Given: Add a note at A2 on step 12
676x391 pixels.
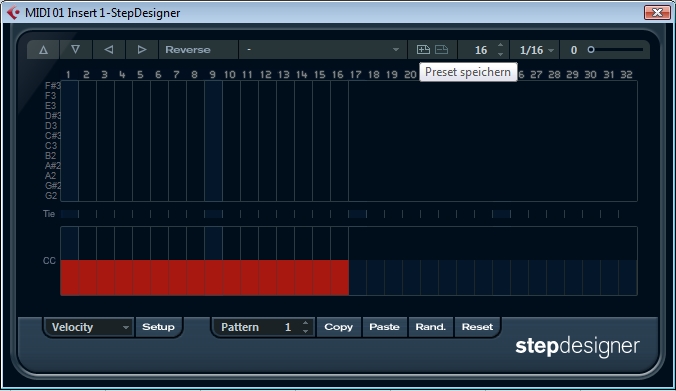Looking at the screenshot, I should 267,176.
